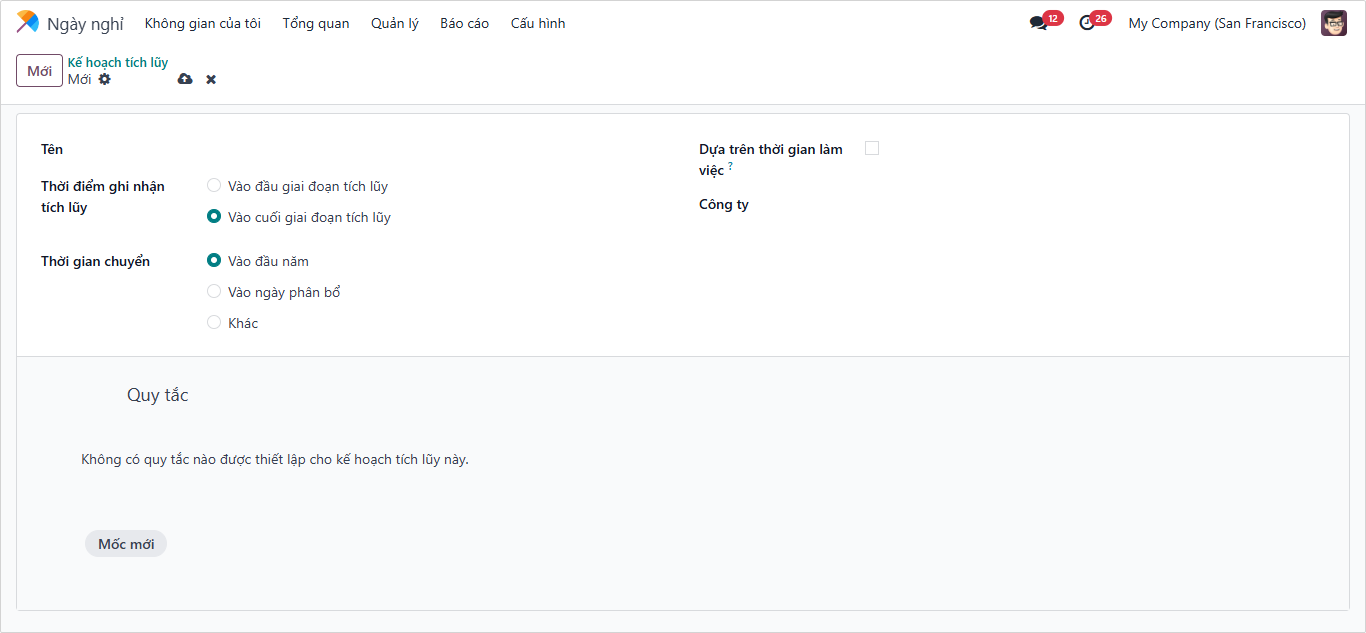Click the Mốc mới button

click(x=126, y=544)
